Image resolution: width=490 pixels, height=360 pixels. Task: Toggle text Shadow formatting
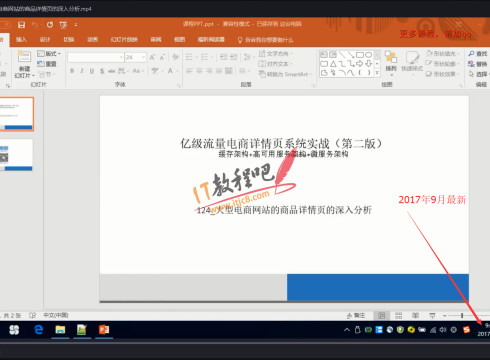pos(102,71)
